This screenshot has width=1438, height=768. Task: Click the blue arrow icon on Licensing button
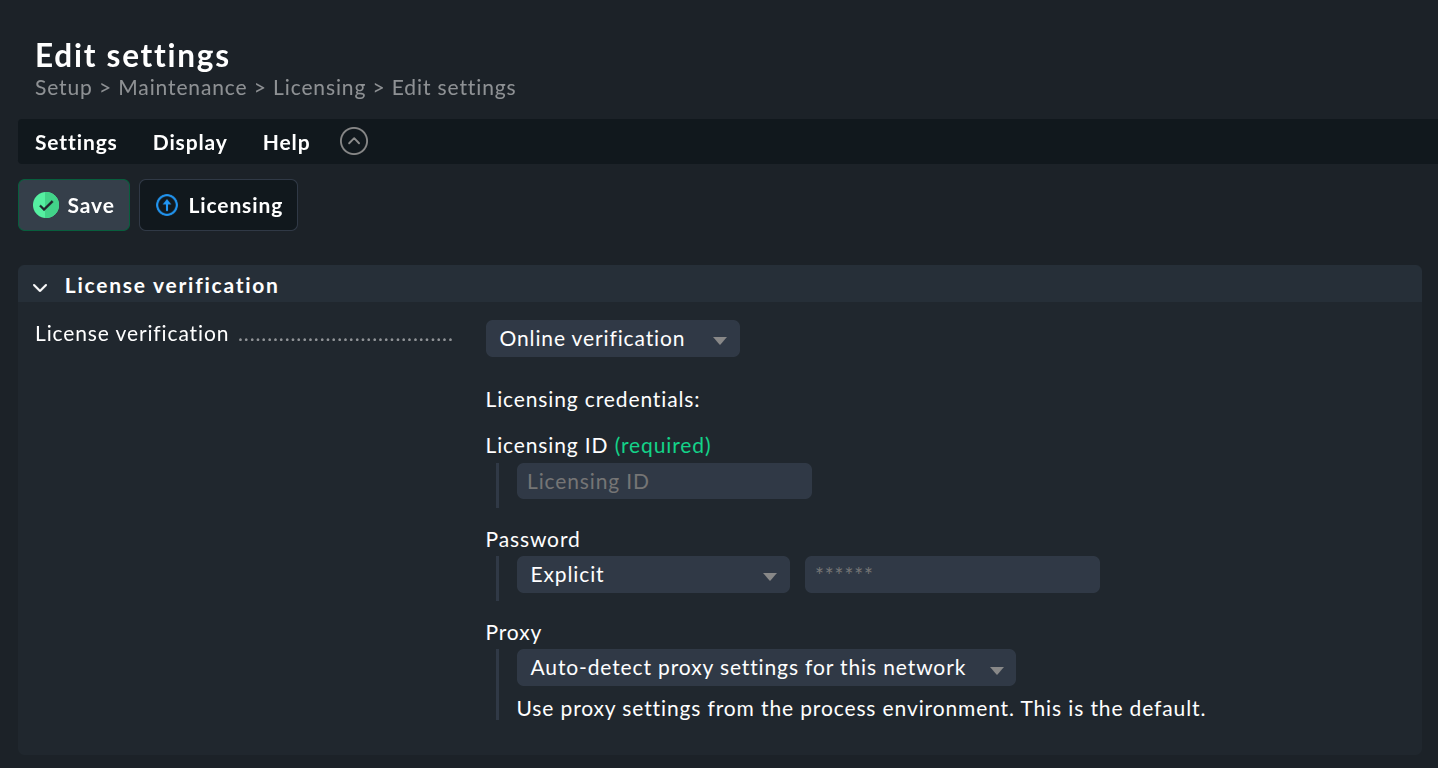(167, 205)
